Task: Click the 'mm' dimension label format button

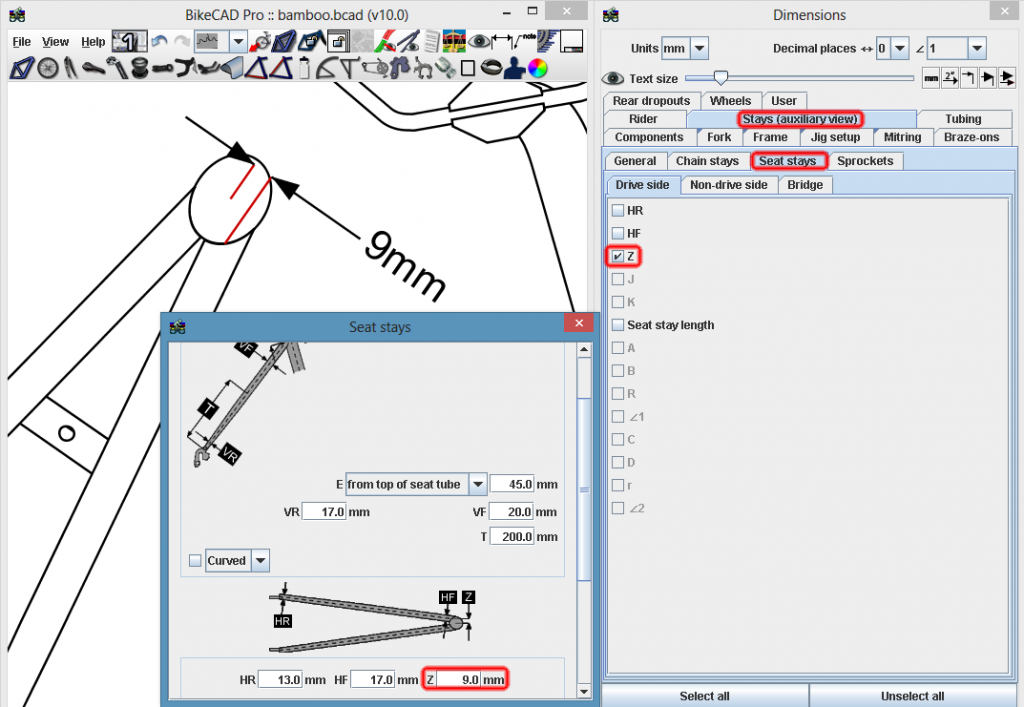Action: [x=931, y=78]
